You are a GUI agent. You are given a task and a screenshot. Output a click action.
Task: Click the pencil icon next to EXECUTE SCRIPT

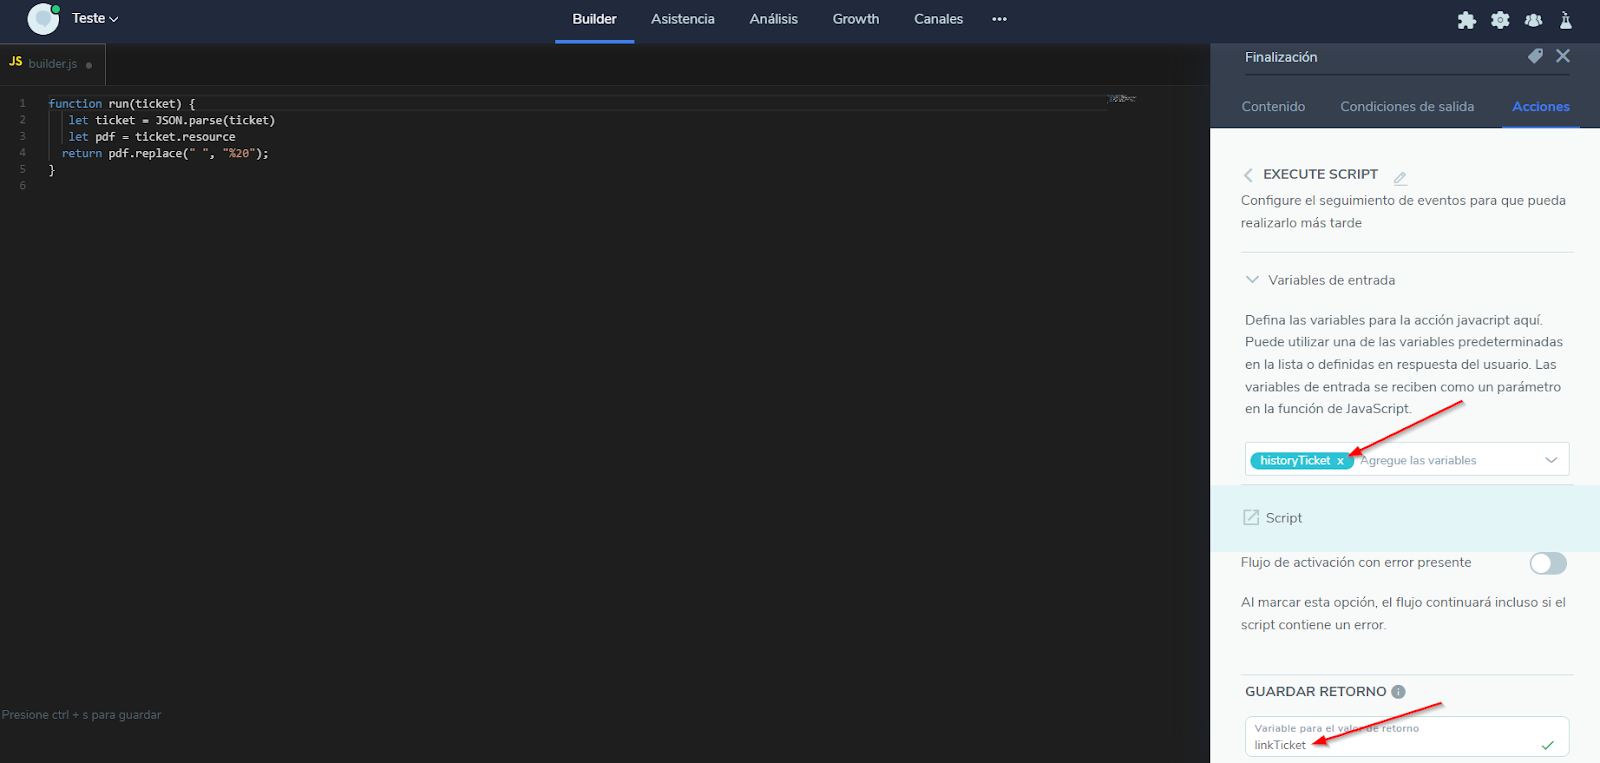coord(1400,177)
